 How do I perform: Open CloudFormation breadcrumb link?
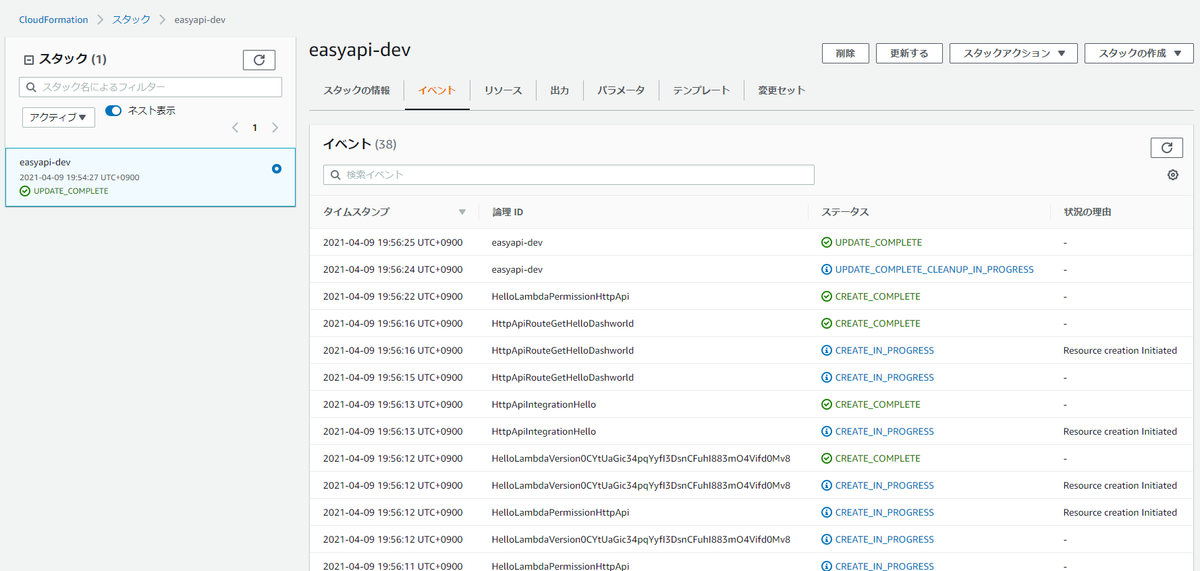pos(54,20)
